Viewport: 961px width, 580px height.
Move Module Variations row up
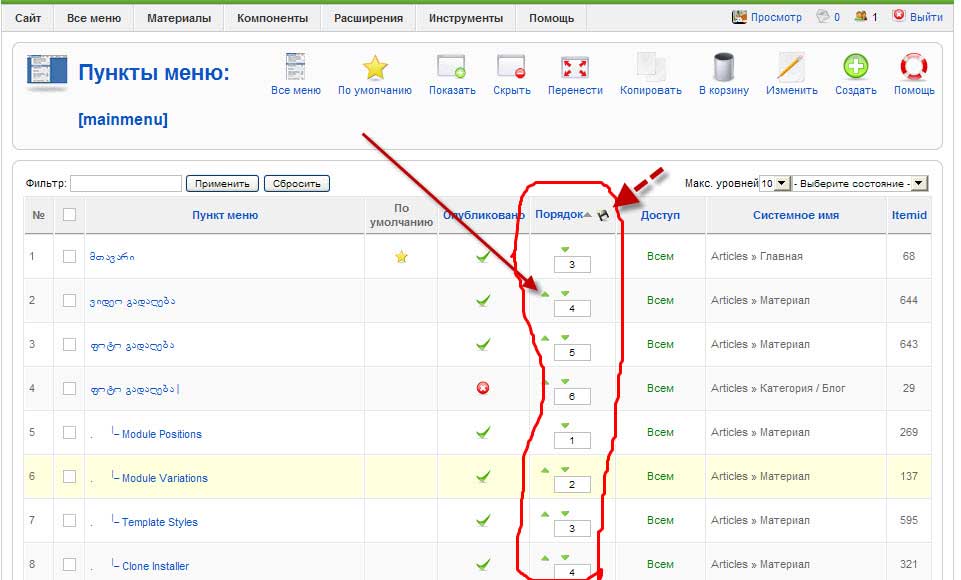(545, 470)
